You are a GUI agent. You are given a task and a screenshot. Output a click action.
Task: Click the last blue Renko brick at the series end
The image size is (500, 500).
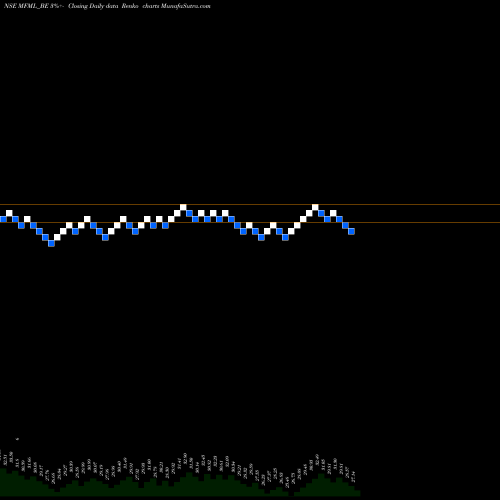coord(351,231)
